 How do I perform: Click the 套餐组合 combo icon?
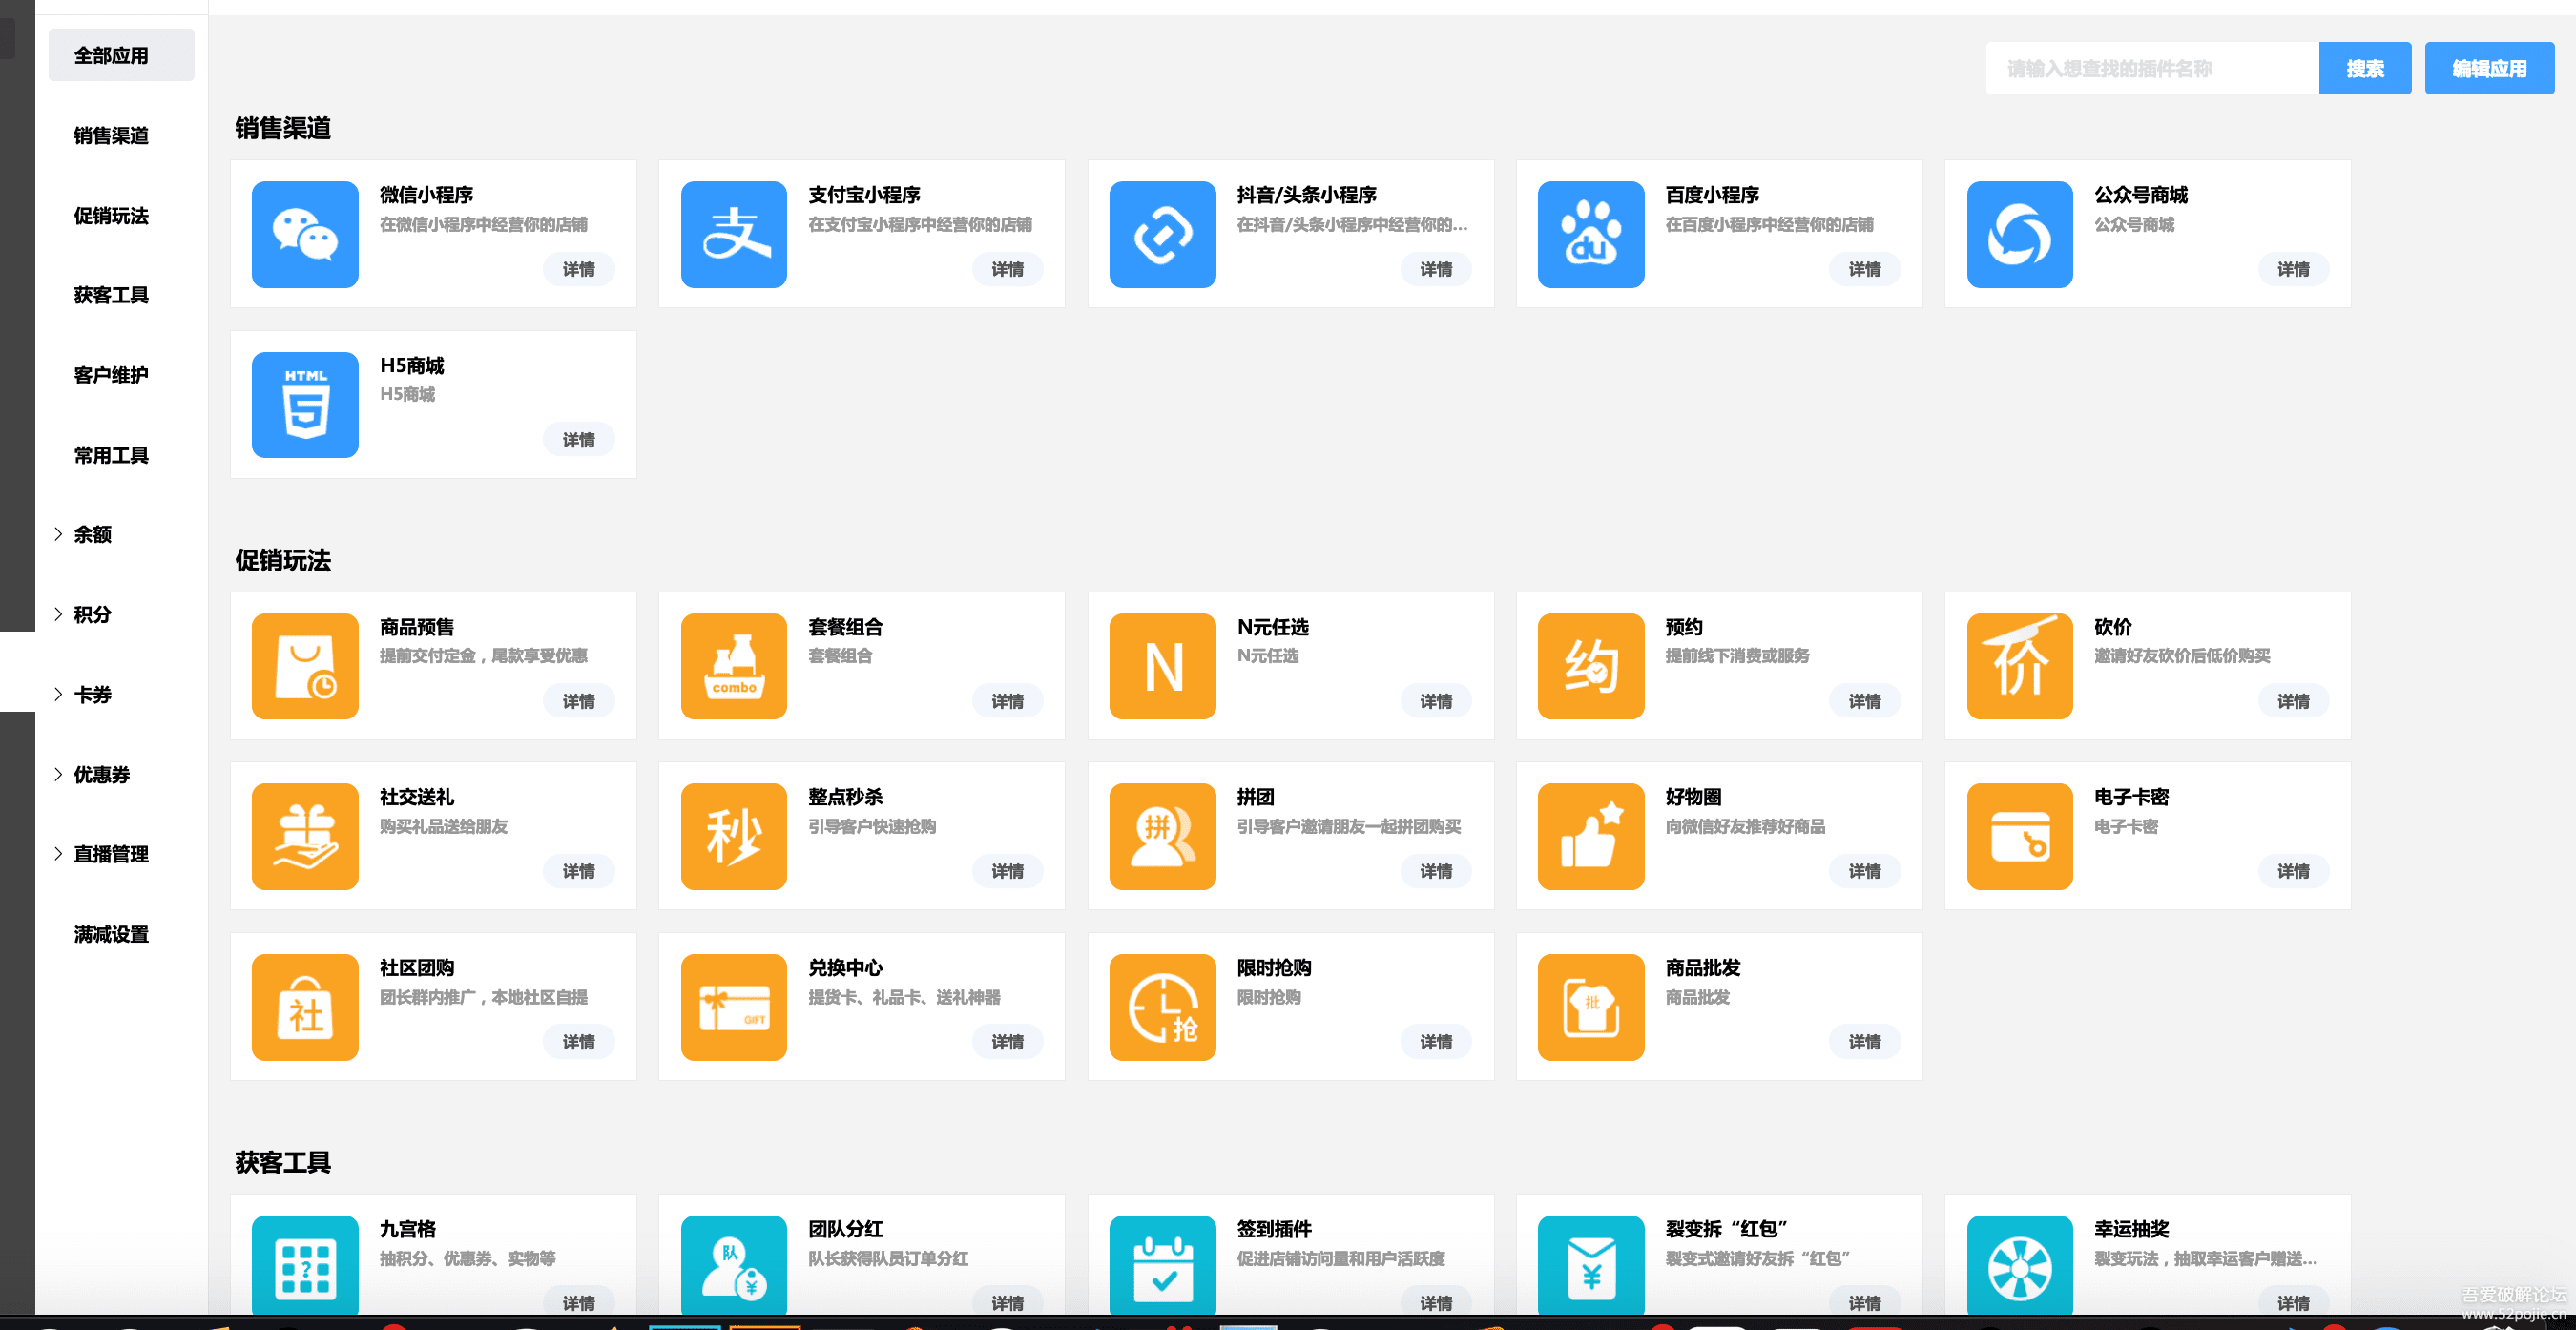(734, 666)
